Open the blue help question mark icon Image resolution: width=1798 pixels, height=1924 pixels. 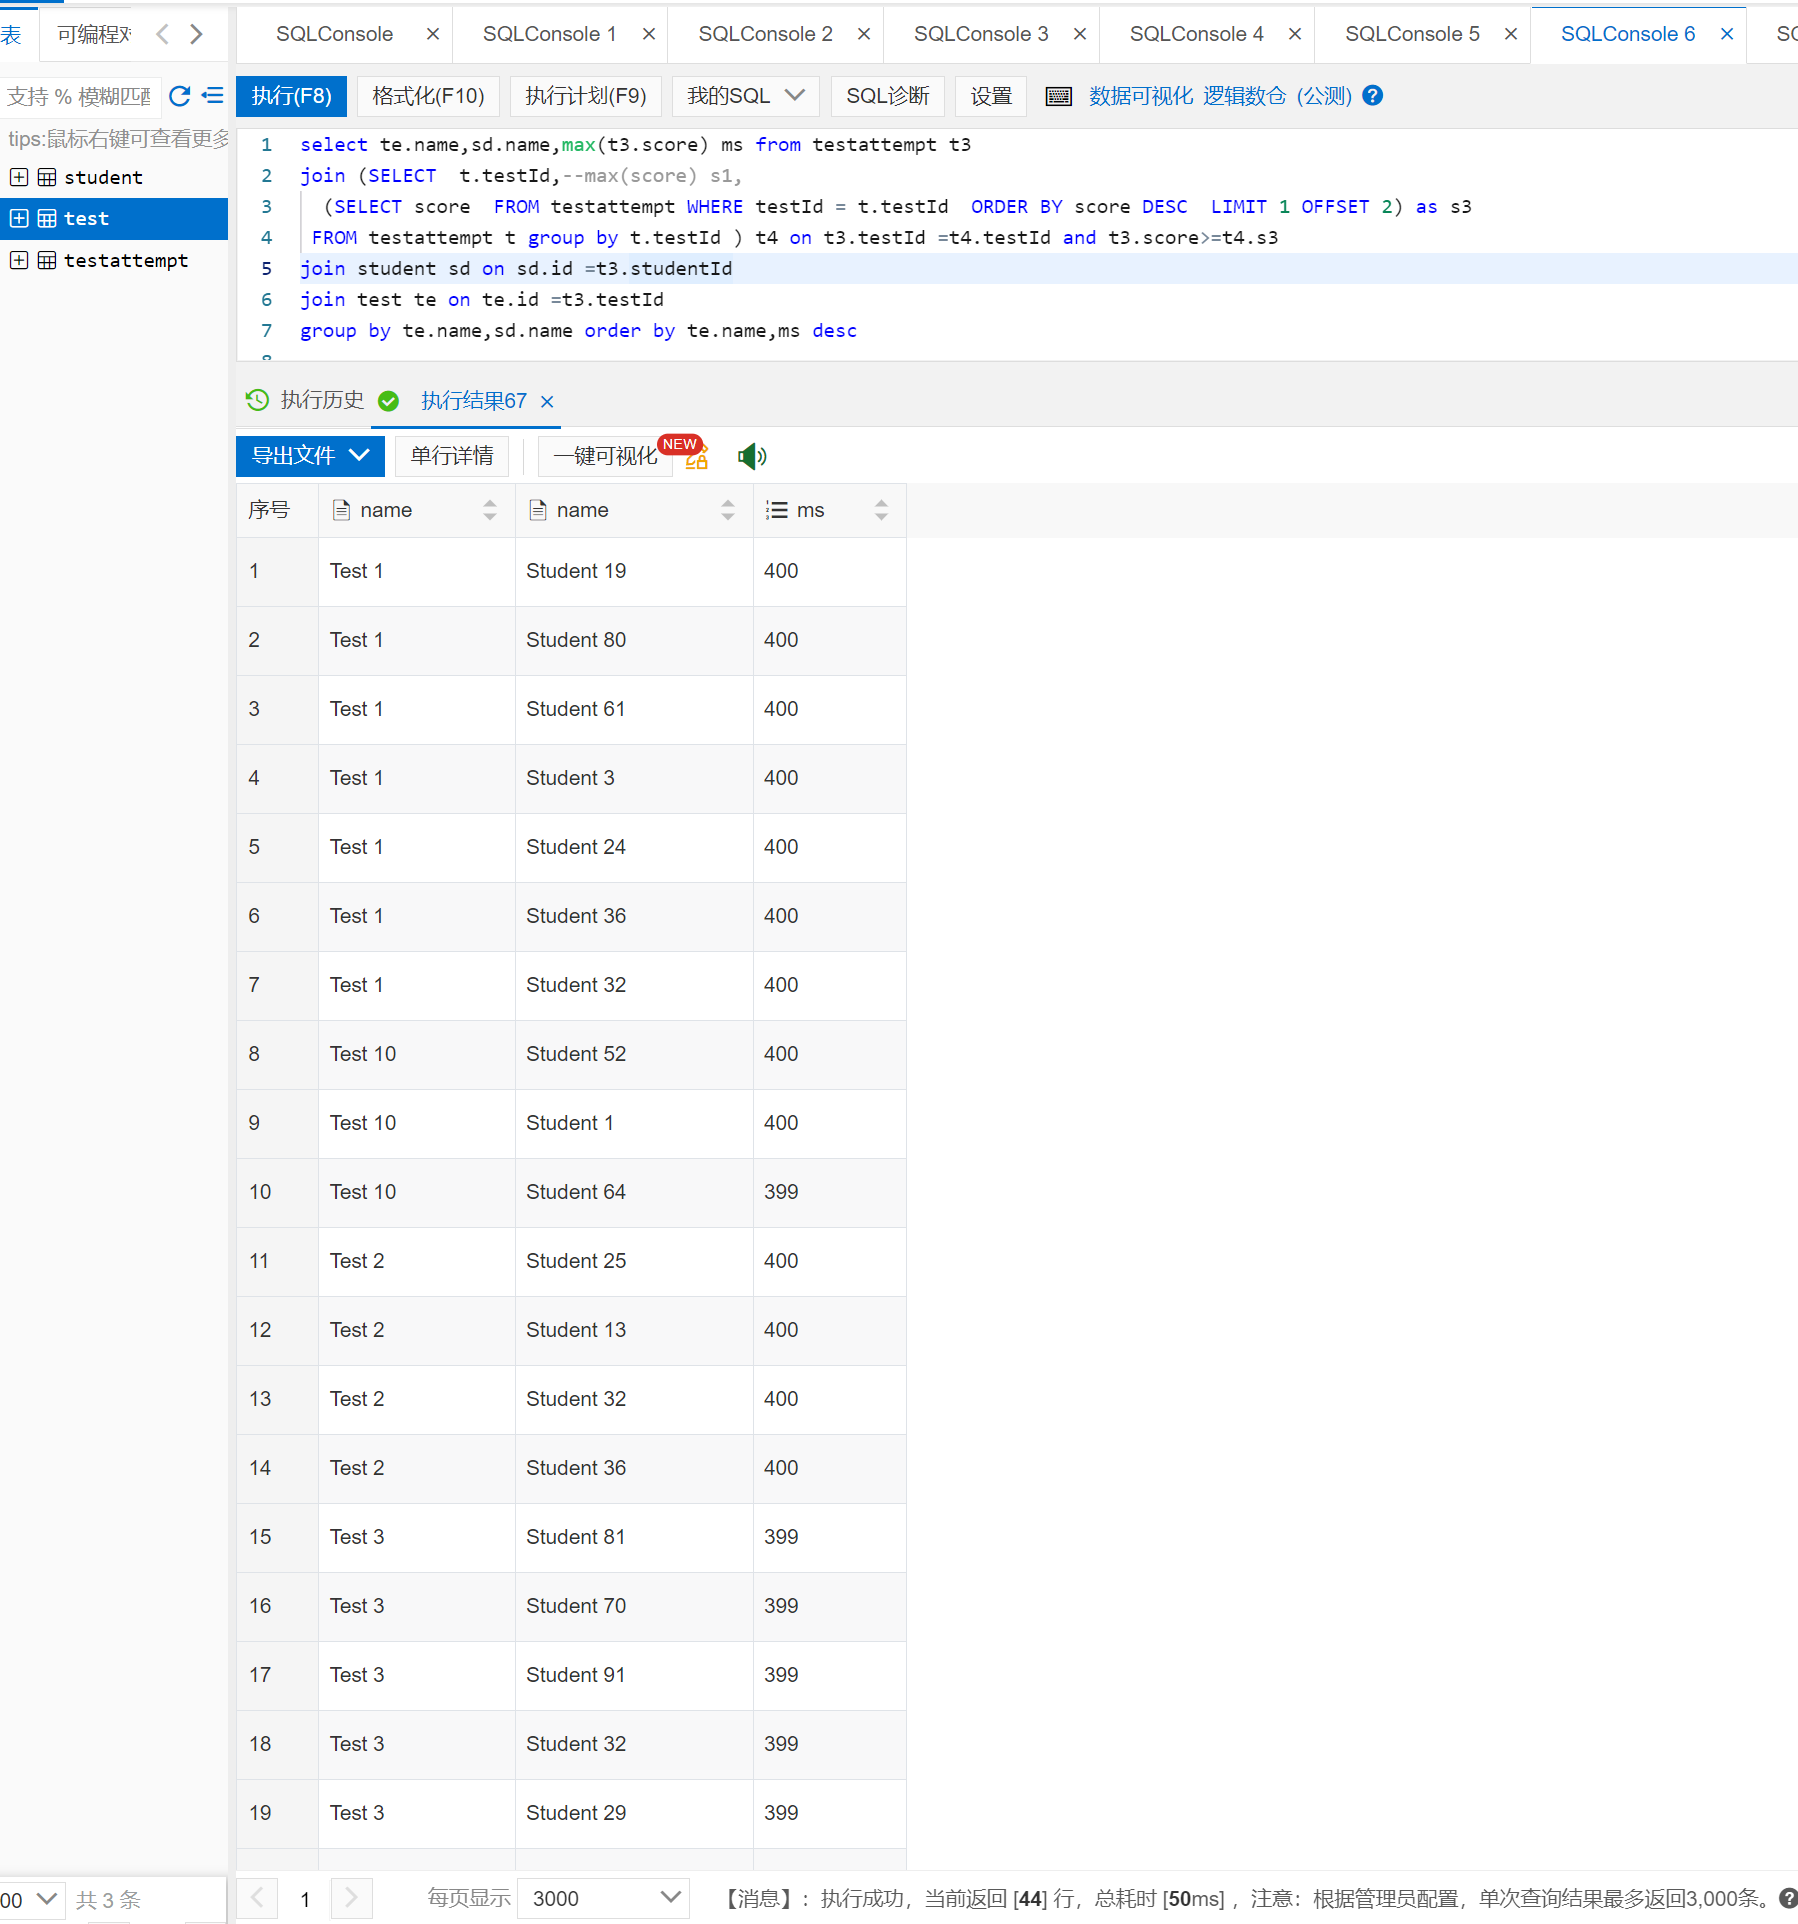tap(1373, 96)
